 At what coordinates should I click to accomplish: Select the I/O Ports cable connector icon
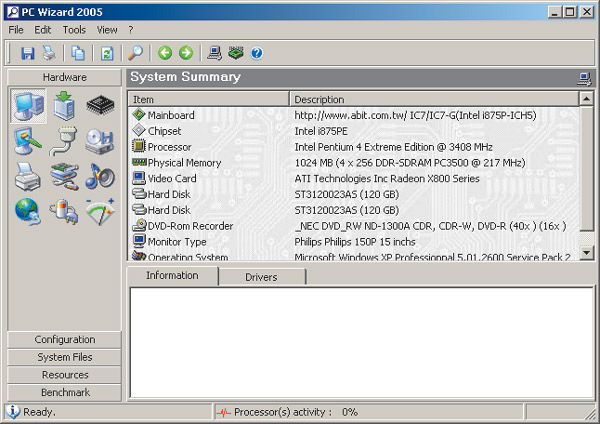pos(64,141)
